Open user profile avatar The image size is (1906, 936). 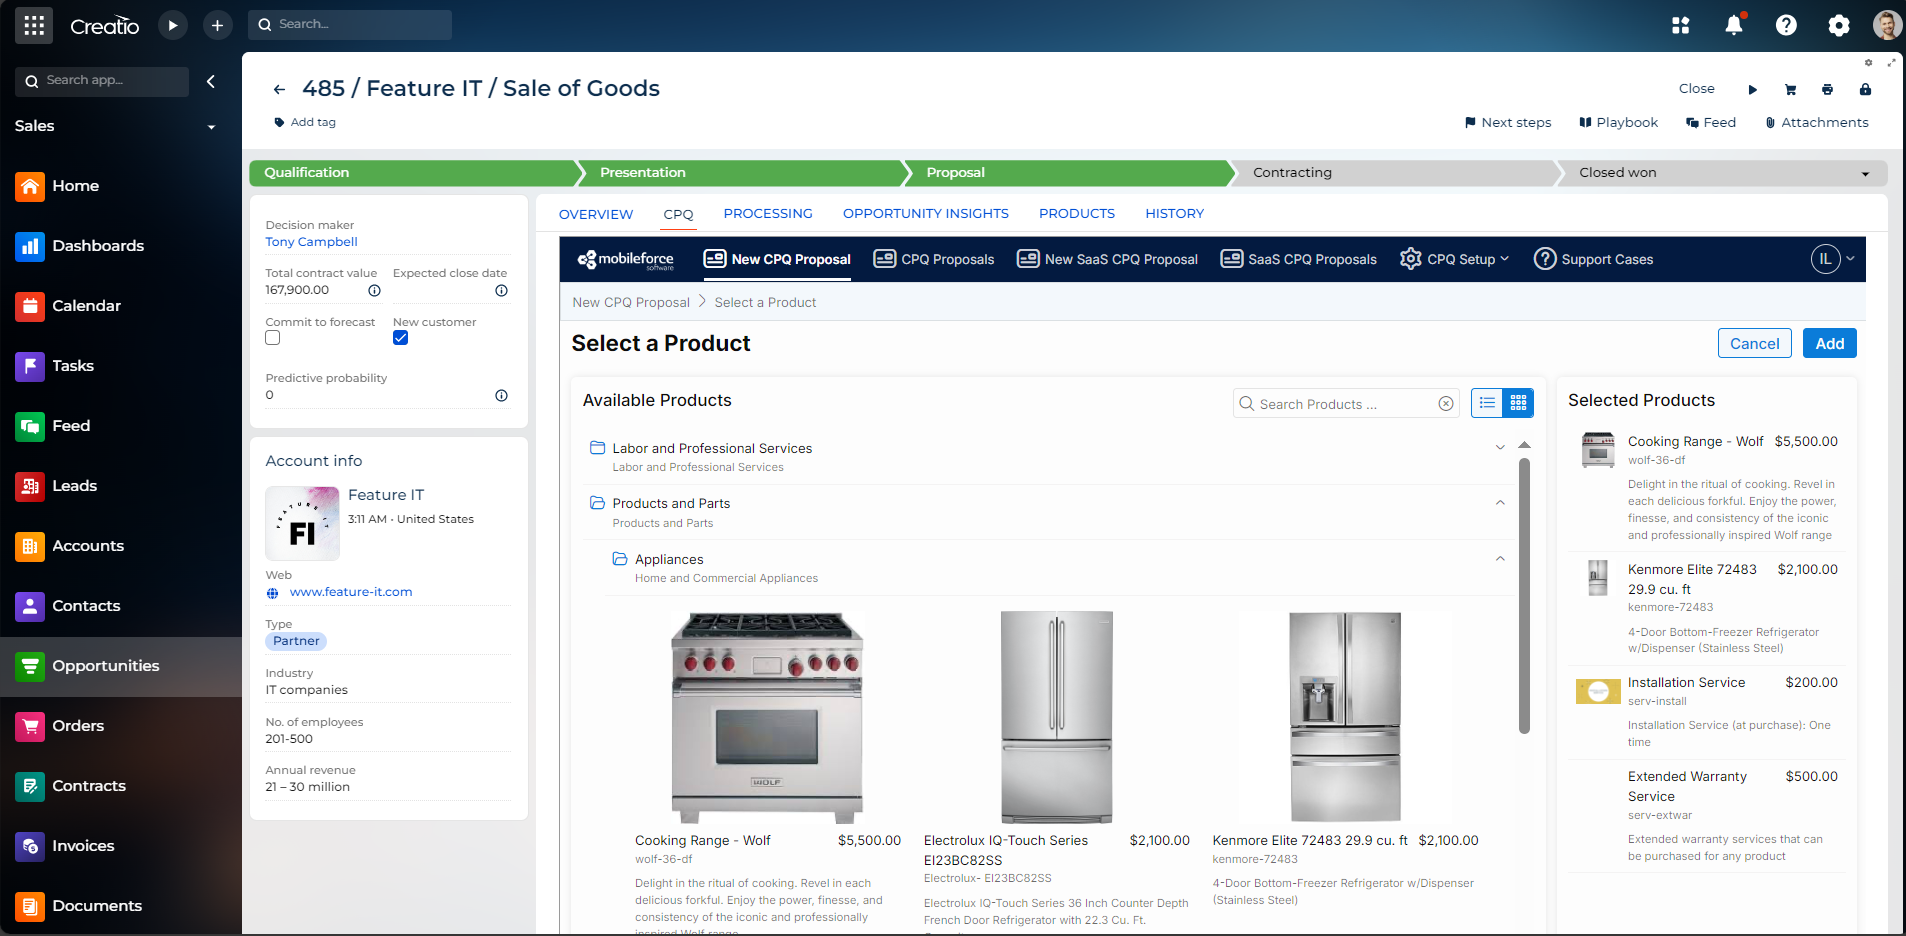click(1887, 25)
